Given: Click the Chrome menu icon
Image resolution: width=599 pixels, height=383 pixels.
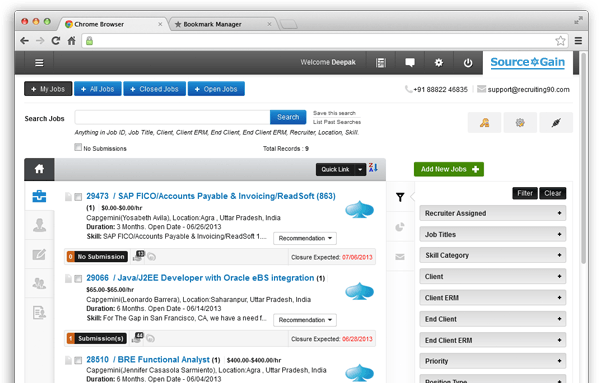Looking at the screenshot, I should pyautogui.click(x=578, y=40).
